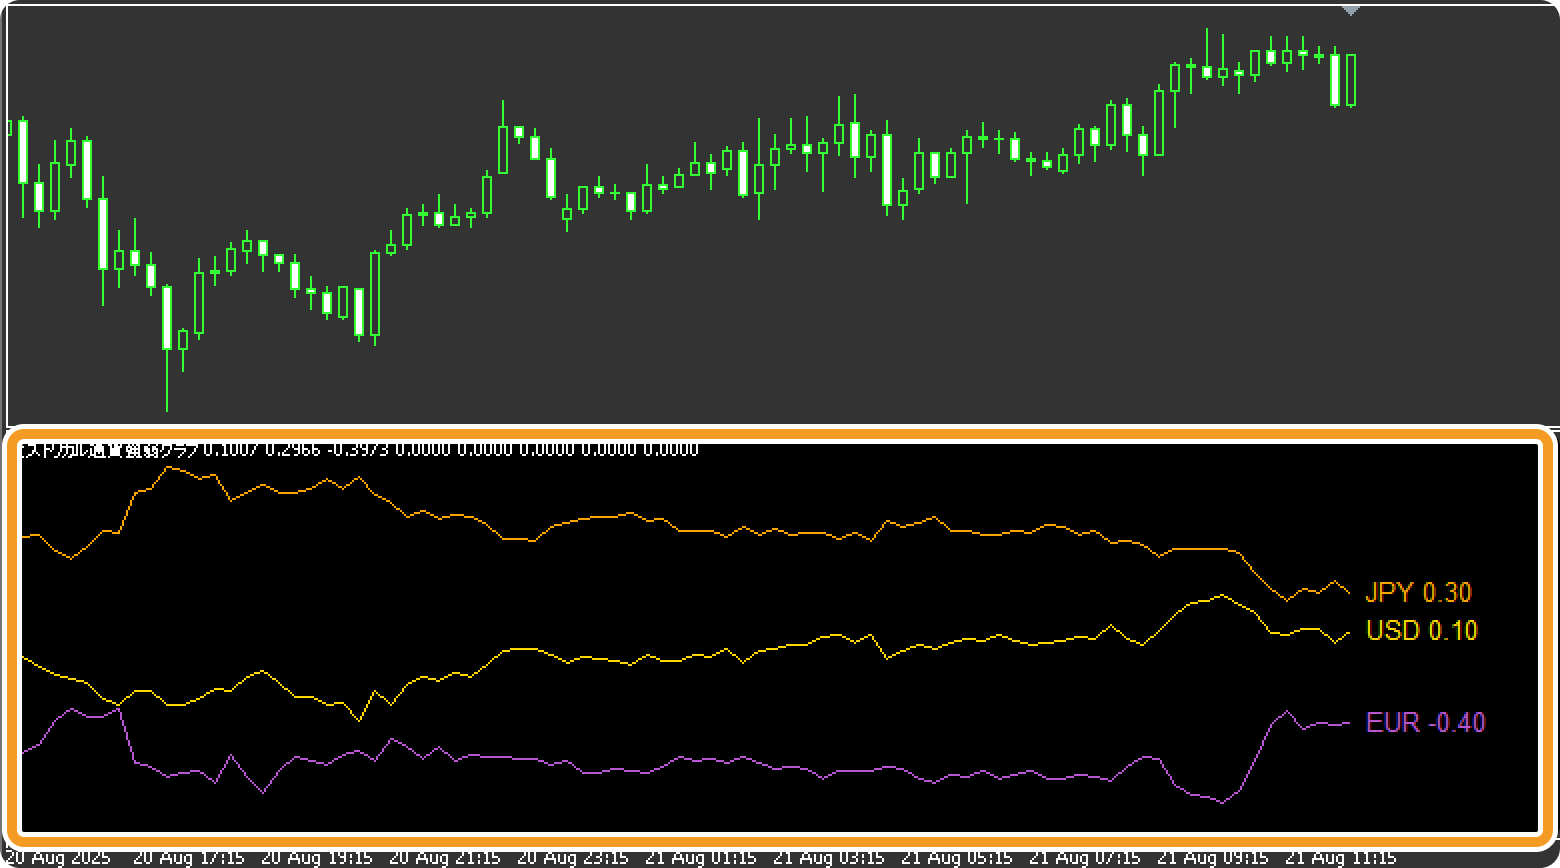Click the 21 Aug 05:15 time label
This screenshot has height=868, width=1560.
tap(957, 858)
